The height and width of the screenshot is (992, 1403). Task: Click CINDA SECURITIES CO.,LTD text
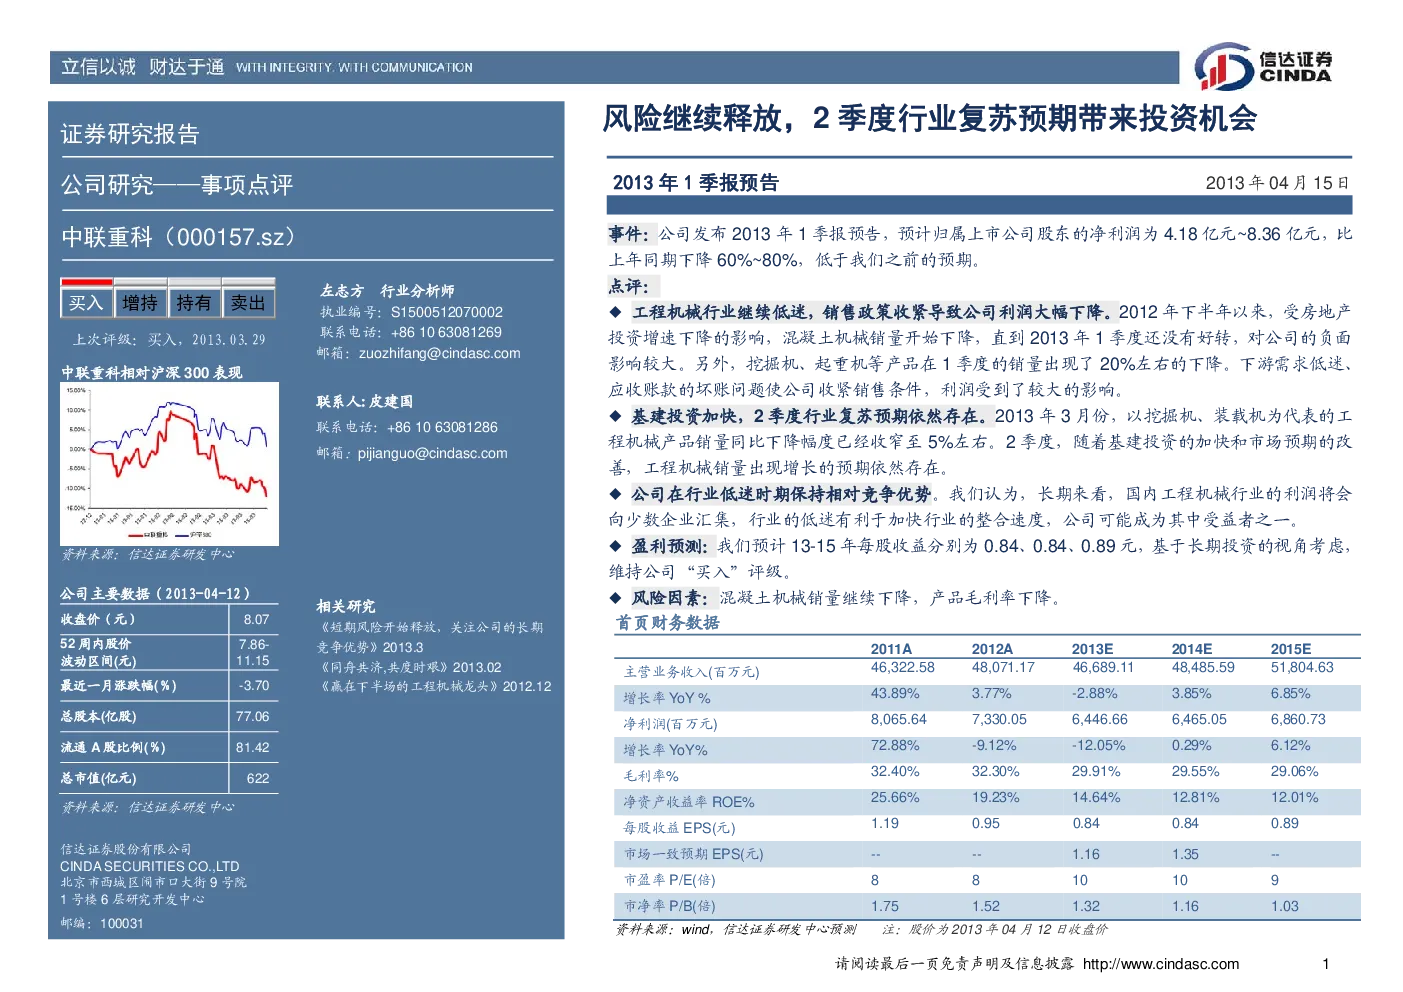tap(150, 866)
